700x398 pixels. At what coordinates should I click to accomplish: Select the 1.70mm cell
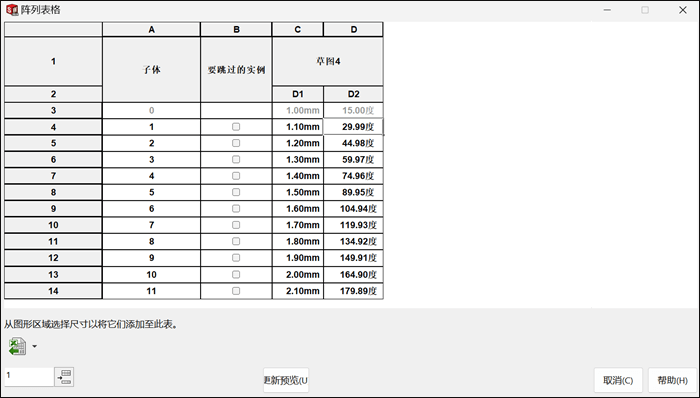[298, 225]
